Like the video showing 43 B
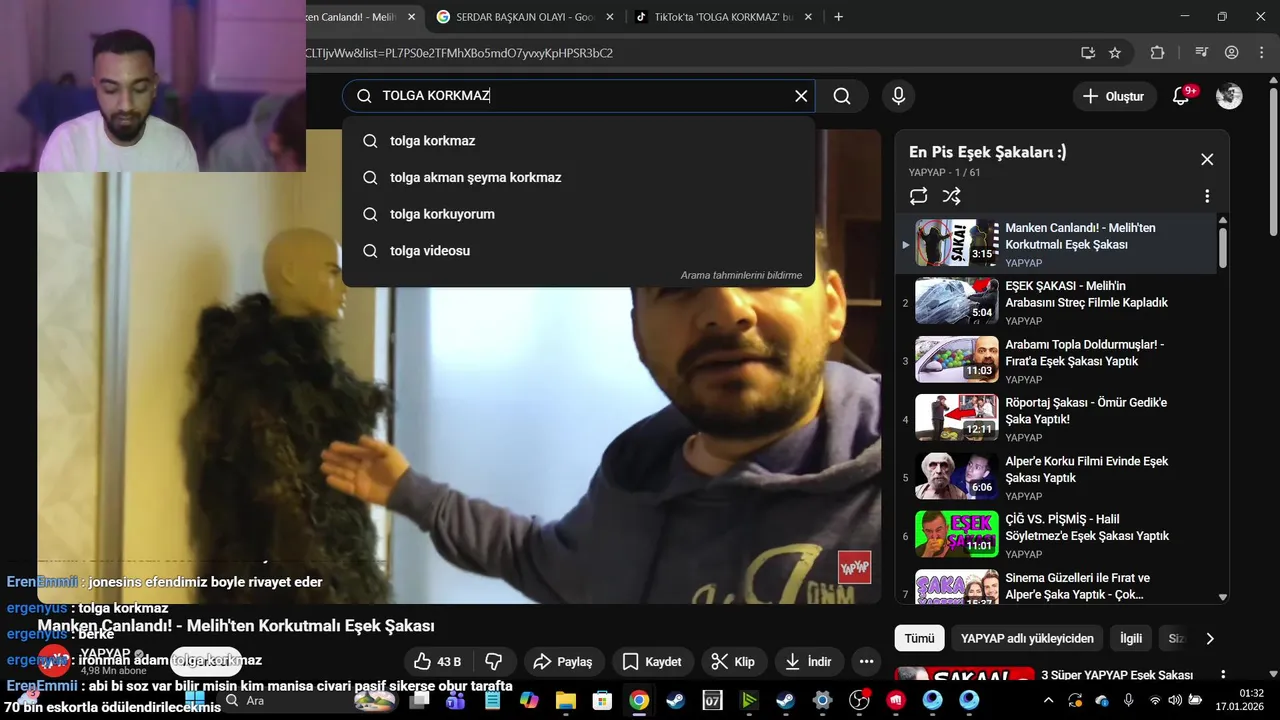 point(437,661)
